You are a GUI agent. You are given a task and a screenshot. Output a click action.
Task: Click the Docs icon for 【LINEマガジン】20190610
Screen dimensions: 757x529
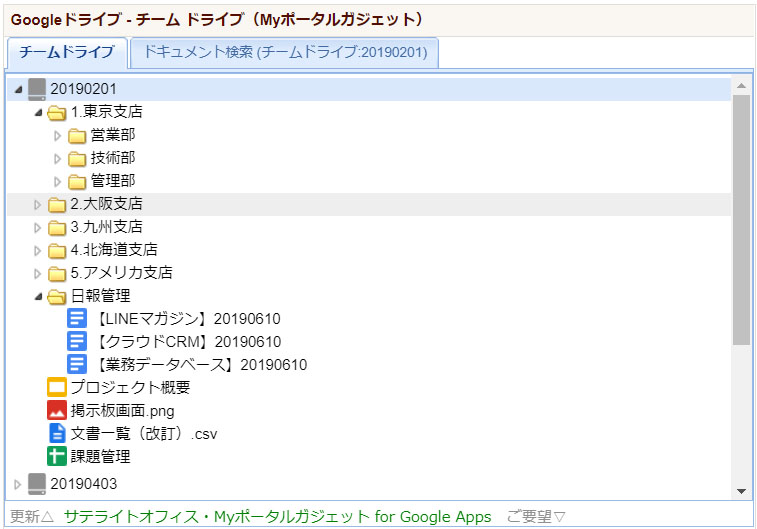tap(77, 319)
